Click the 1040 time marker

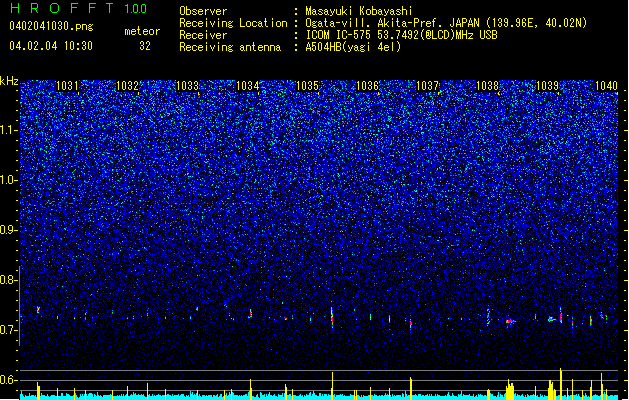607,85
